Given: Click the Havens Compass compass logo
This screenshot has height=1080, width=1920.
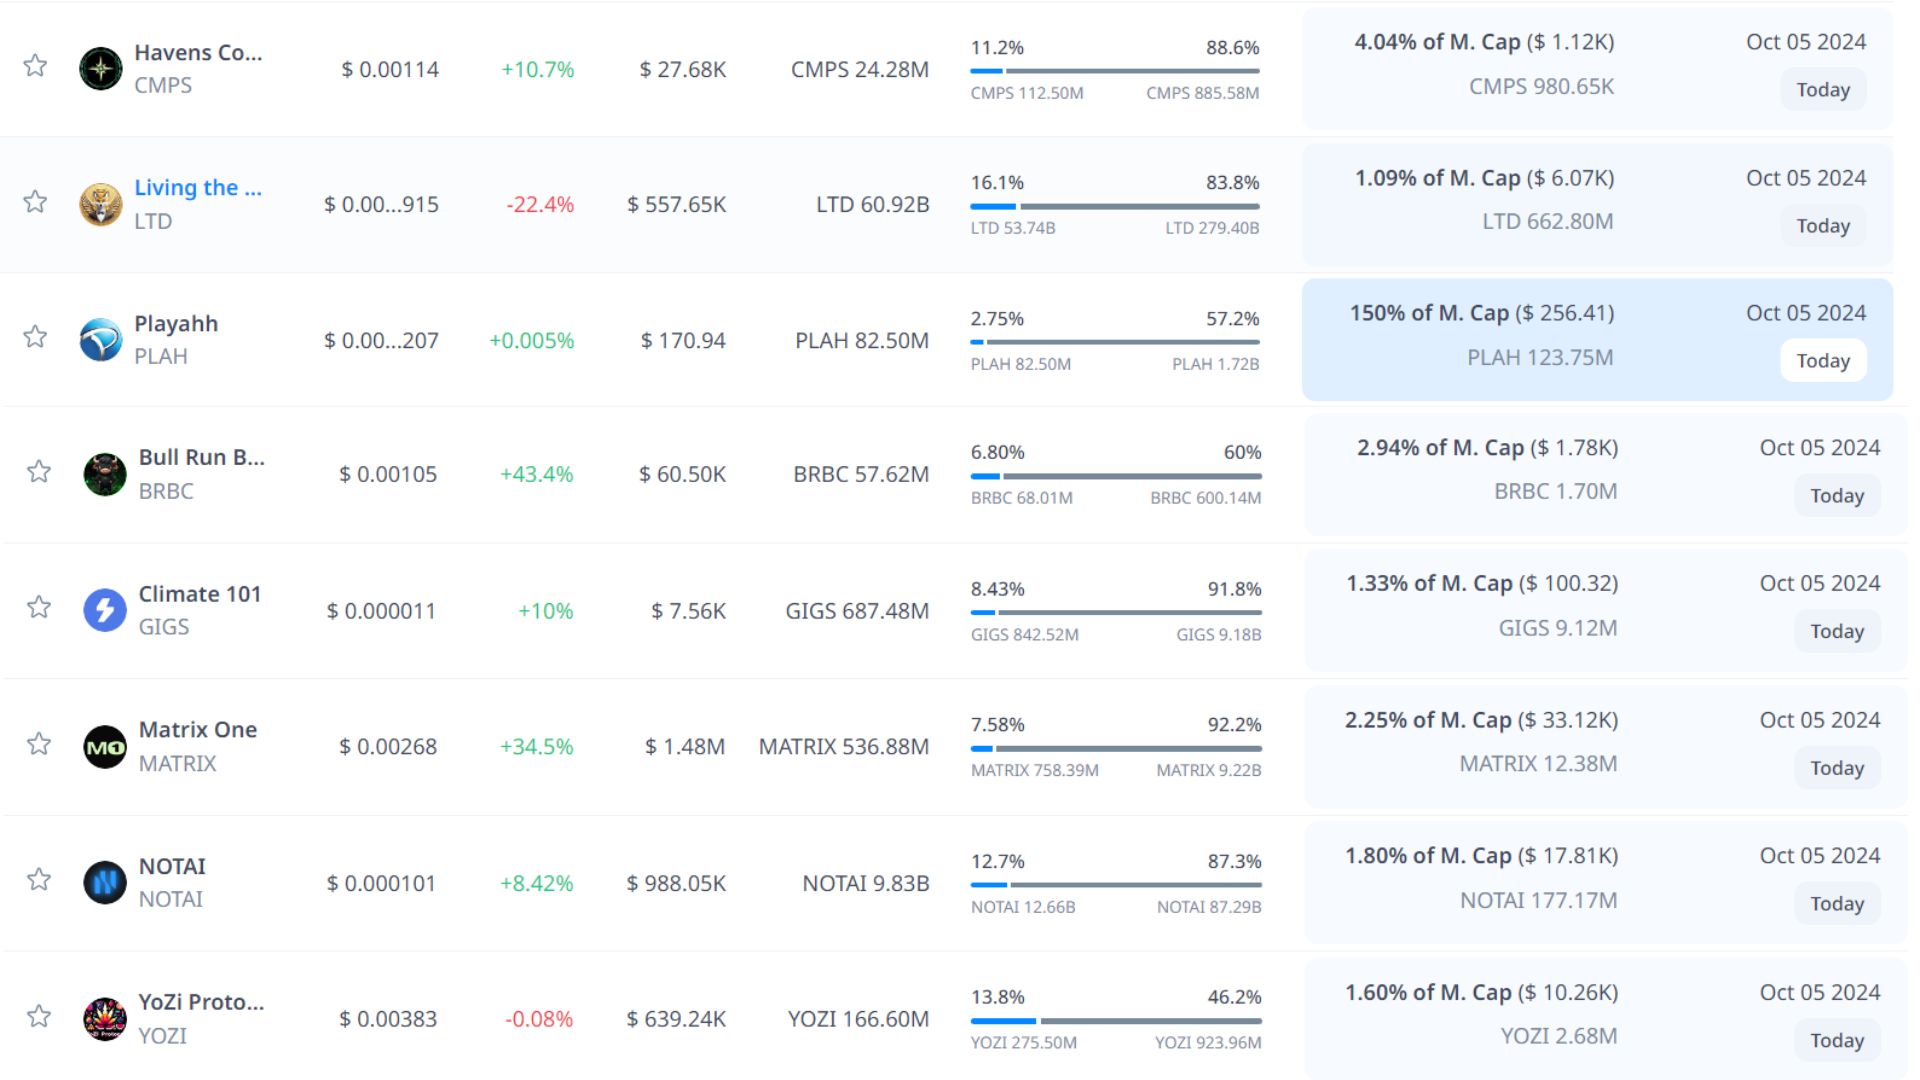Looking at the screenshot, I should (100, 69).
